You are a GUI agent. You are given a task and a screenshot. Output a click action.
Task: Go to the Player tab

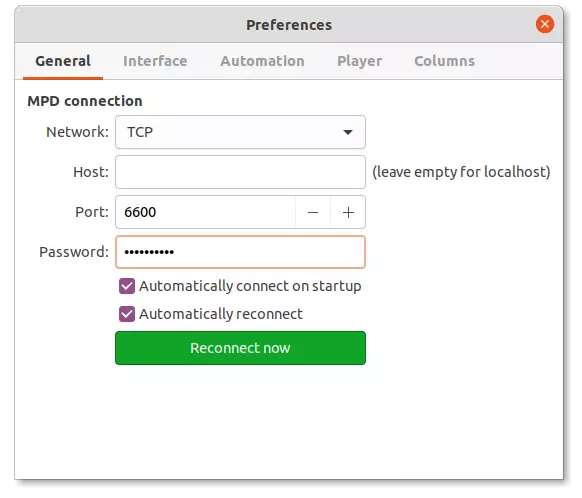pyautogui.click(x=359, y=61)
